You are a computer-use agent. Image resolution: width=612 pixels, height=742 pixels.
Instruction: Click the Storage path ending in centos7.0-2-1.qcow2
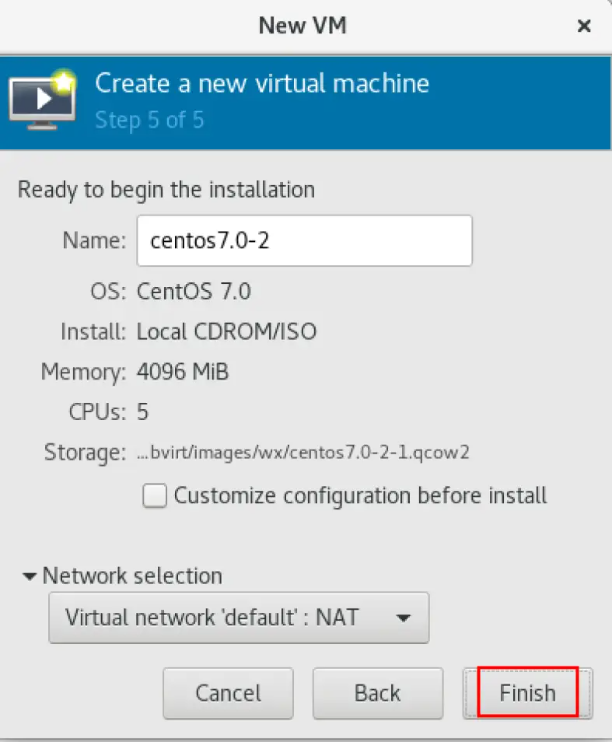(303, 452)
